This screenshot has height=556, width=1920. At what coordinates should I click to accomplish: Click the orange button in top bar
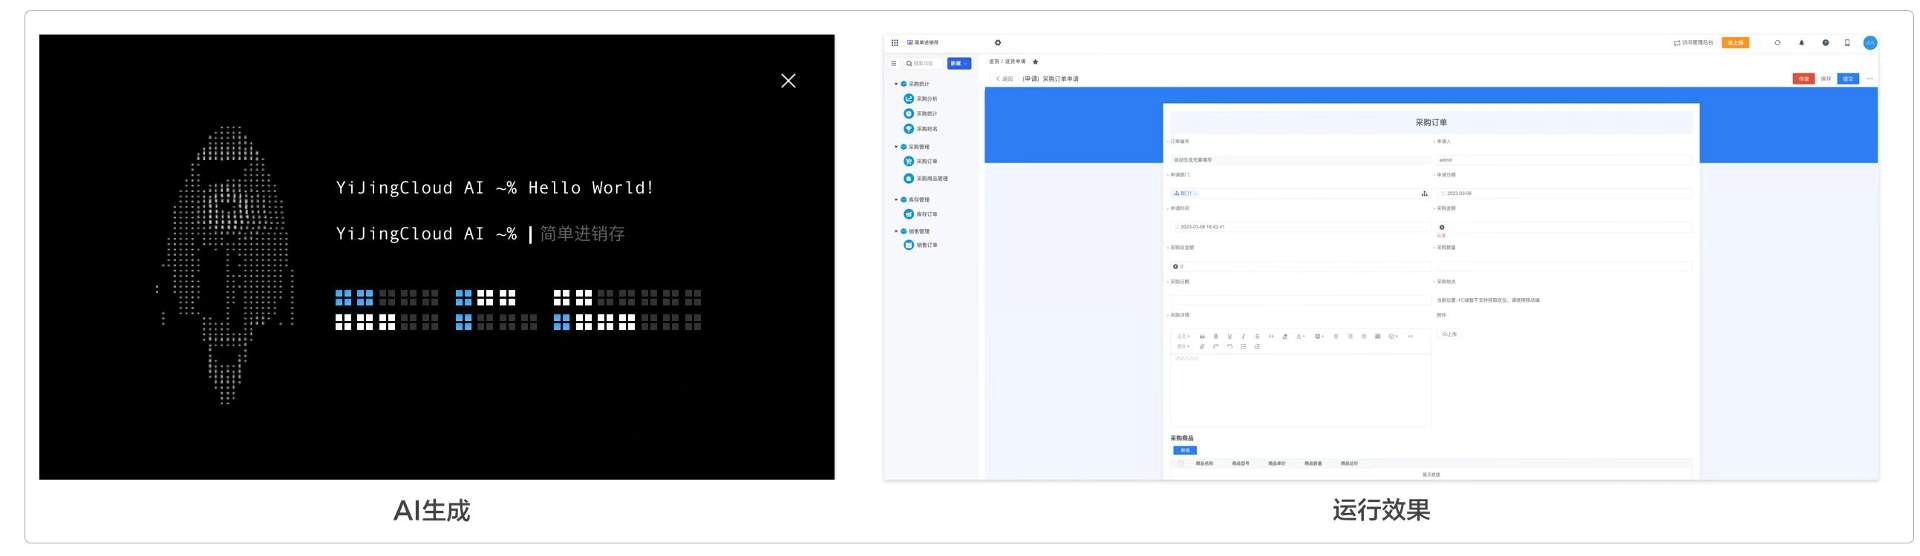pos(1735,43)
